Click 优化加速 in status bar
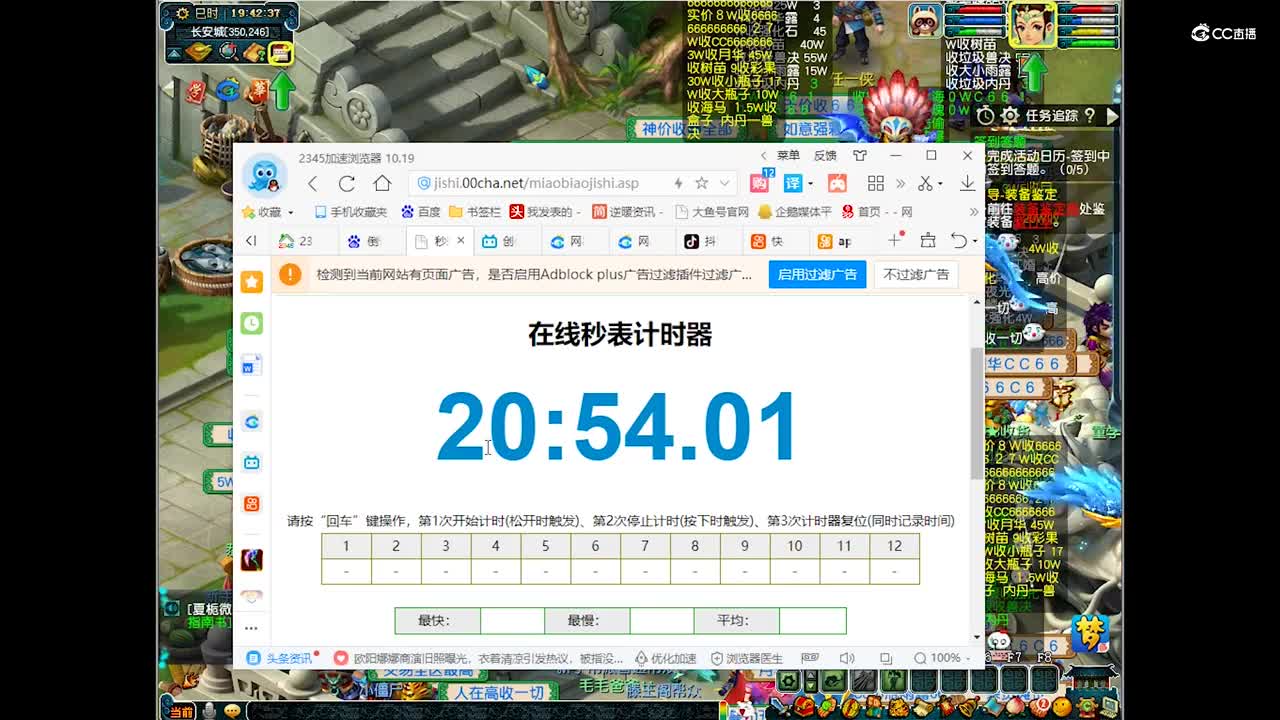This screenshot has height=720, width=1280. pyautogui.click(x=665, y=658)
